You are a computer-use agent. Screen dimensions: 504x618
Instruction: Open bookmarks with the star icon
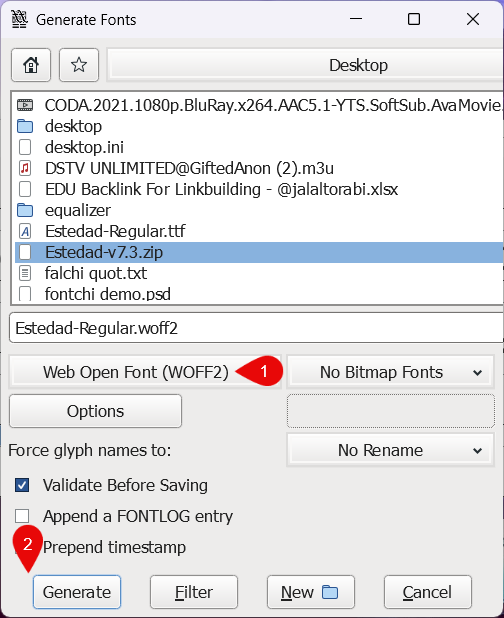tap(79, 65)
